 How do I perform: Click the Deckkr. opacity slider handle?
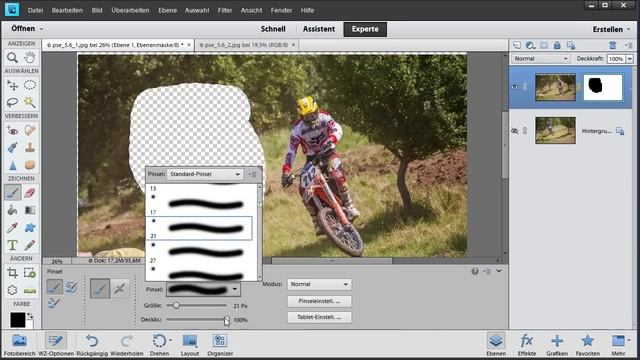226,320
